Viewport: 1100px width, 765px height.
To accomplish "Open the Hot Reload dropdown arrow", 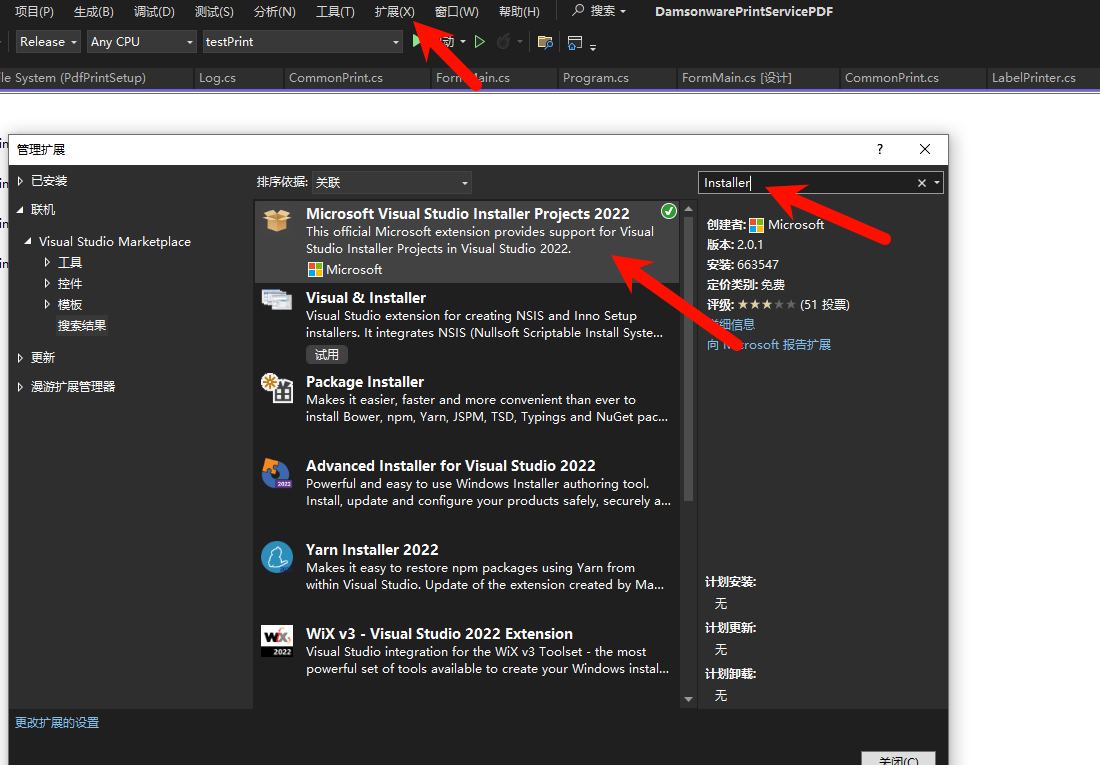I will [x=520, y=42].
